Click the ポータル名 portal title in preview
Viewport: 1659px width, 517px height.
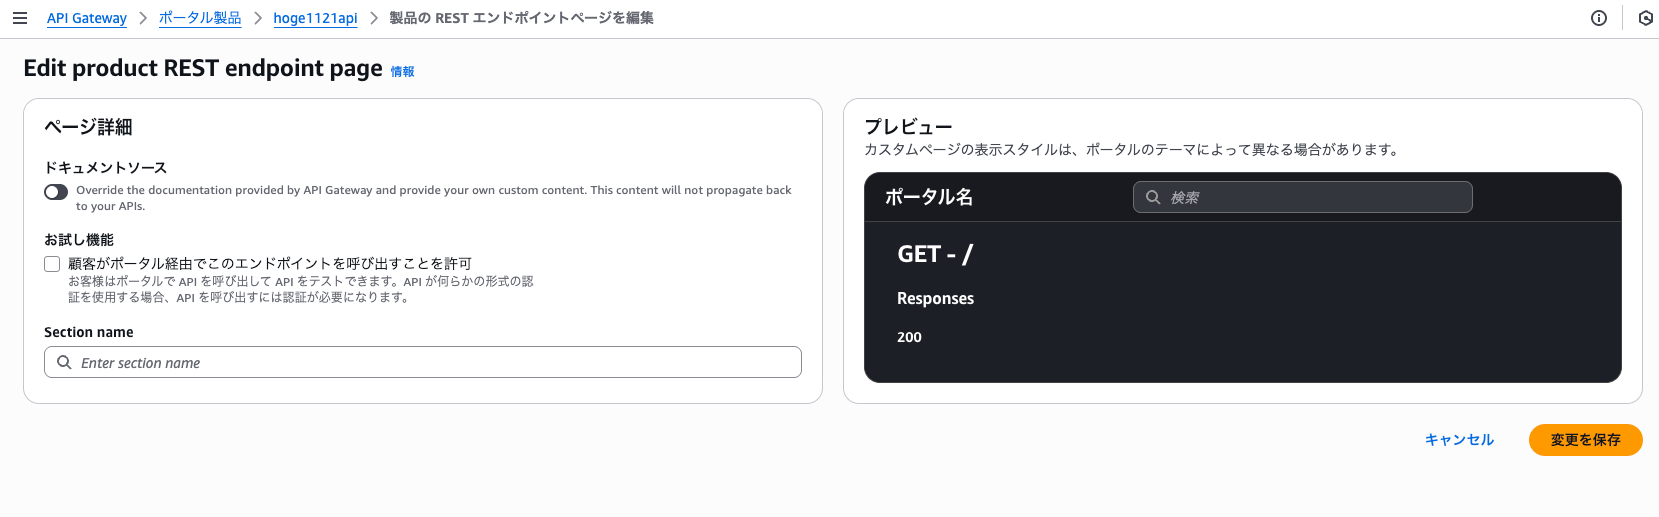(x=929, y=197)
